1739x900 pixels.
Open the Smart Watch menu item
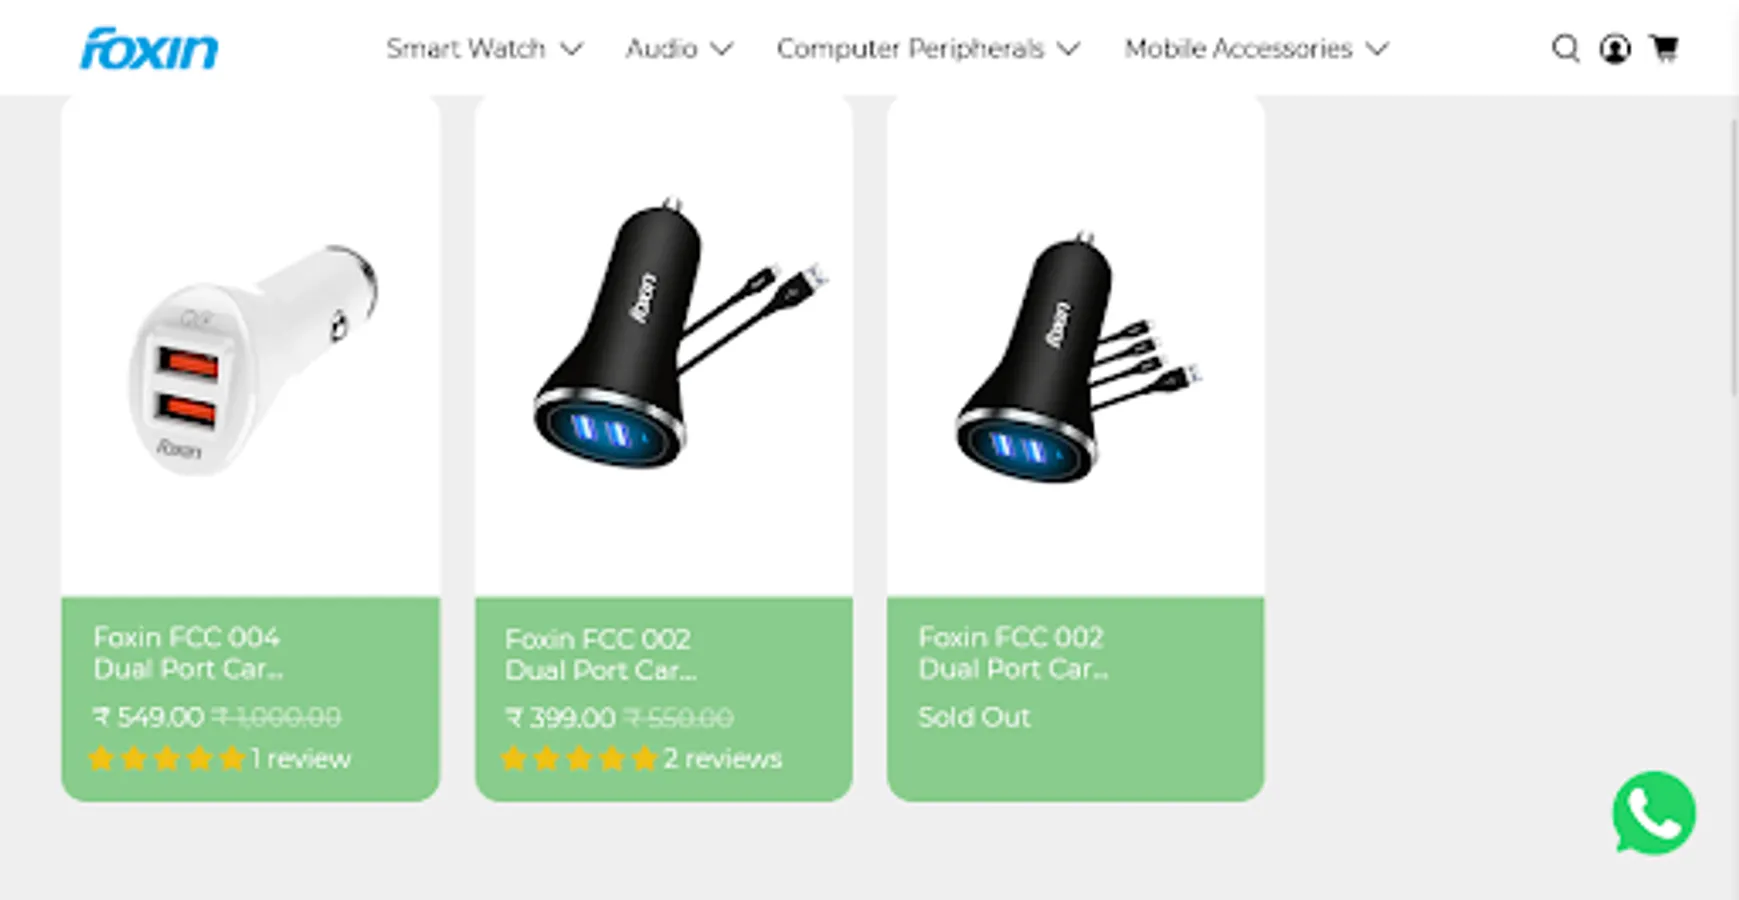point(466,48)
